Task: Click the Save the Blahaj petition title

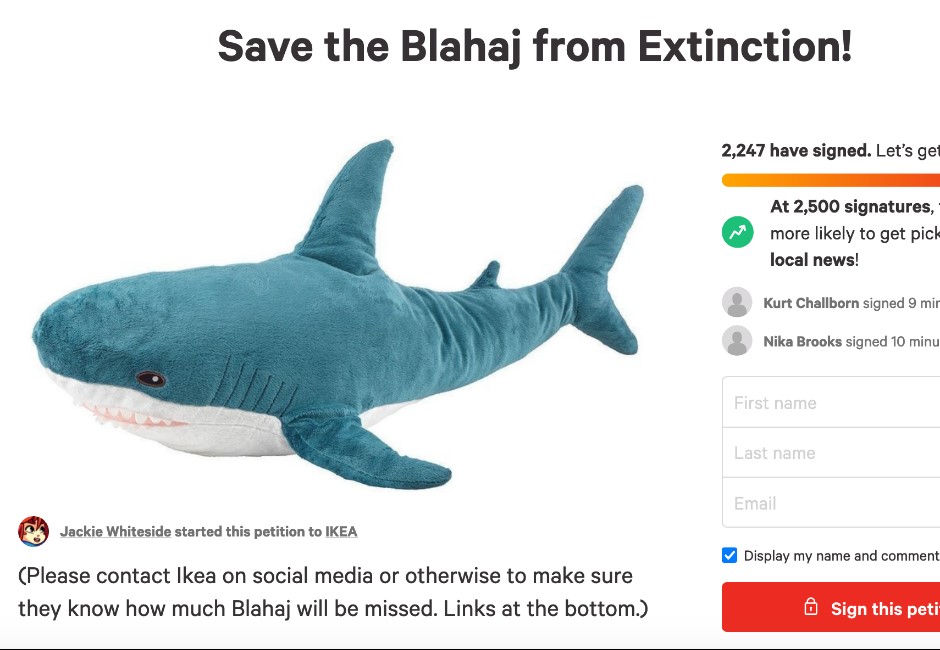Action: (x=534, y=46)
